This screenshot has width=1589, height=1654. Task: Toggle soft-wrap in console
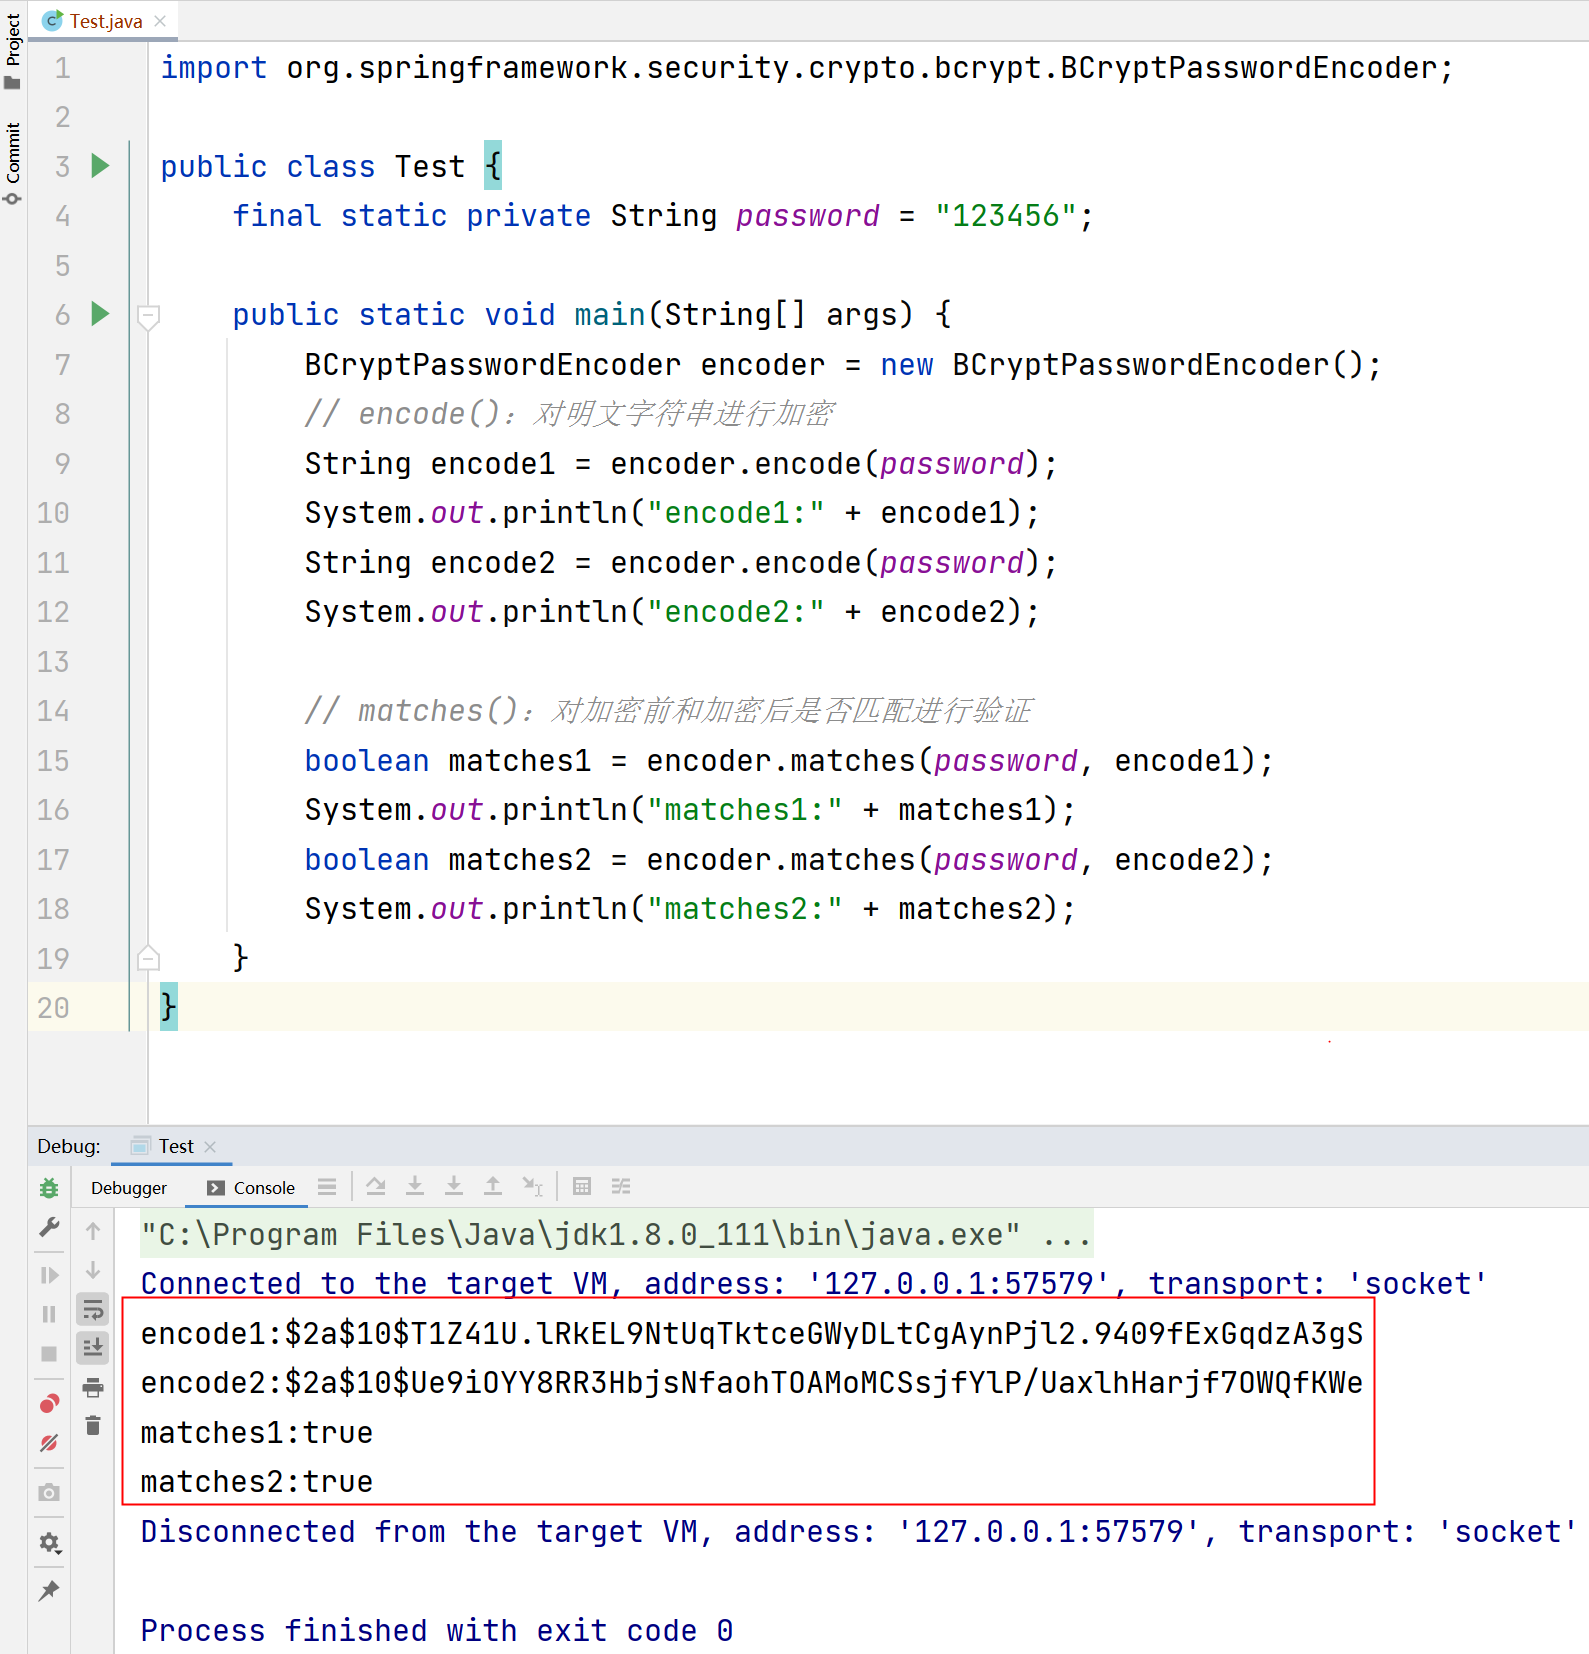coord(93,1309)
